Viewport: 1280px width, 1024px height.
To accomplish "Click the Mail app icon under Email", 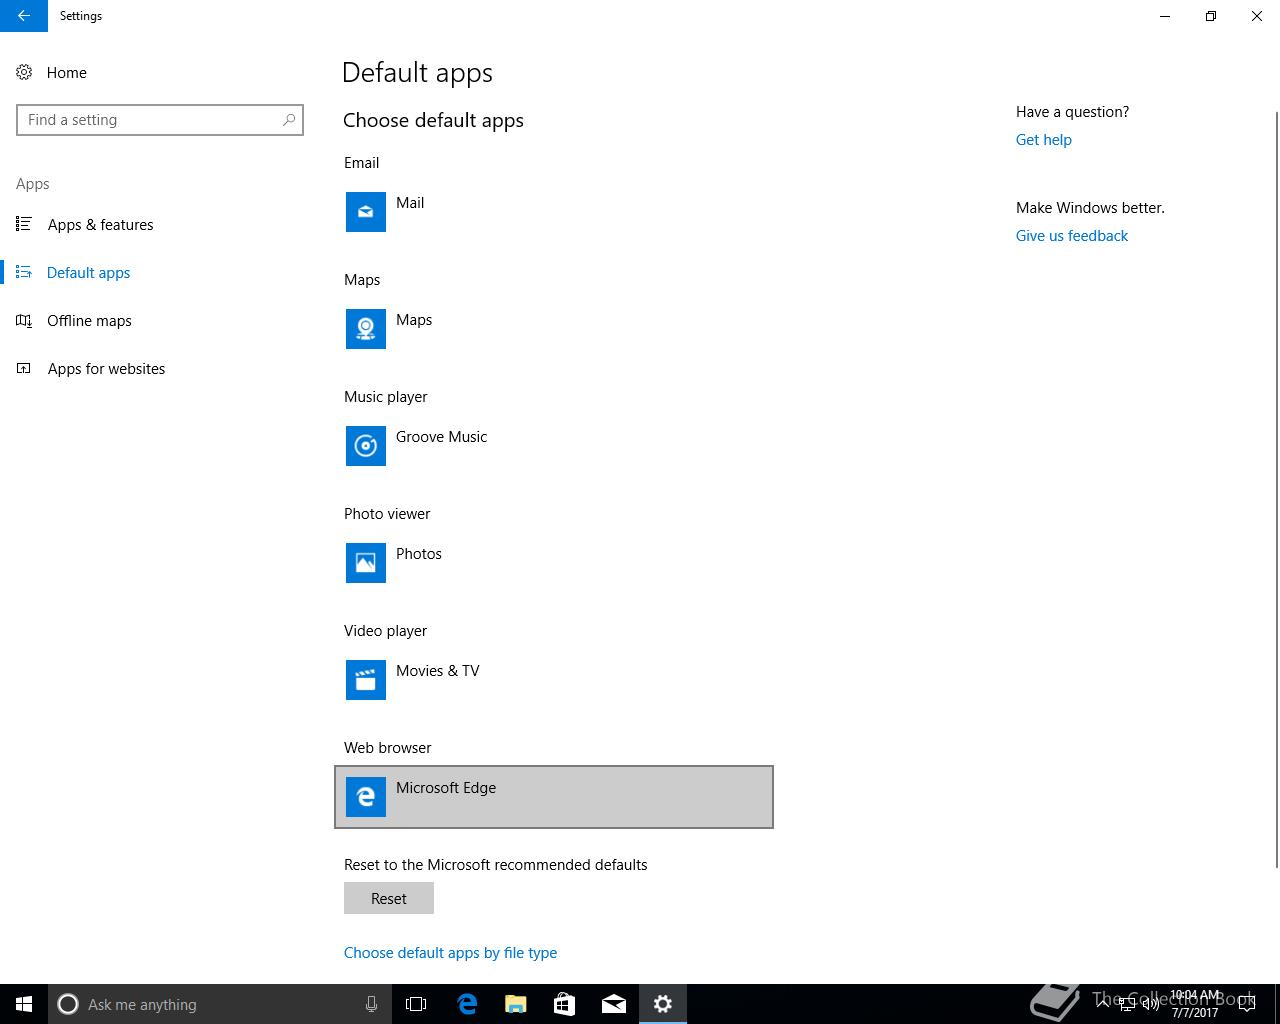I will (366, 212).
